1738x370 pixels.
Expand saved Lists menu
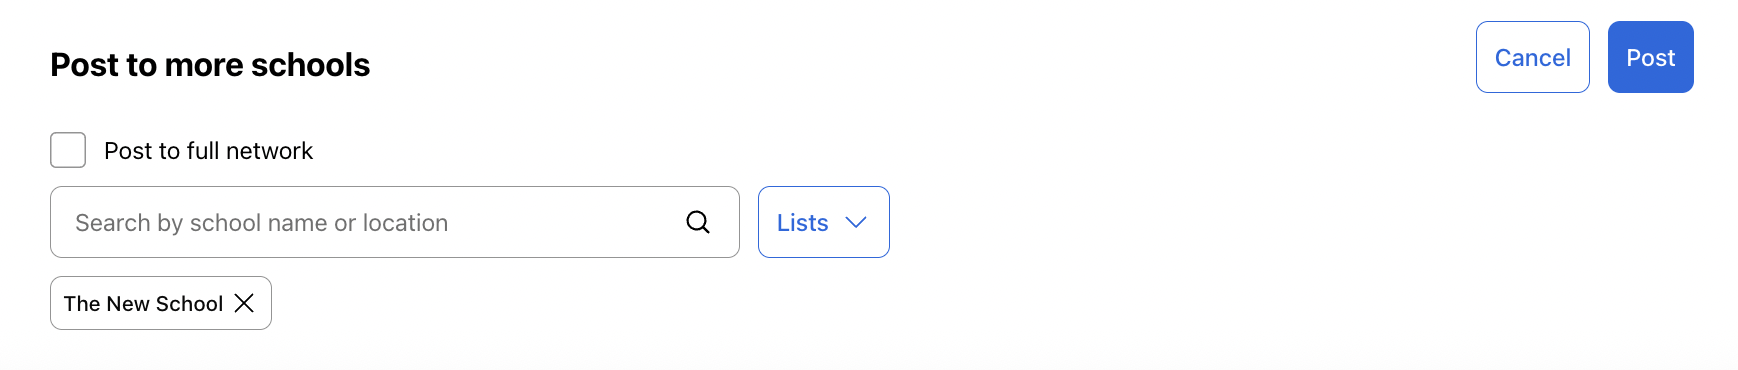pyautogui.click(x=823, y=222)
